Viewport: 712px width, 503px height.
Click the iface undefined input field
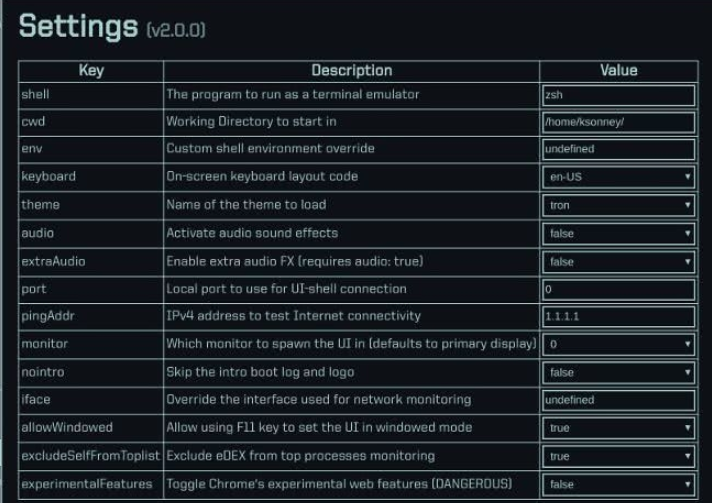pos(618,400)
